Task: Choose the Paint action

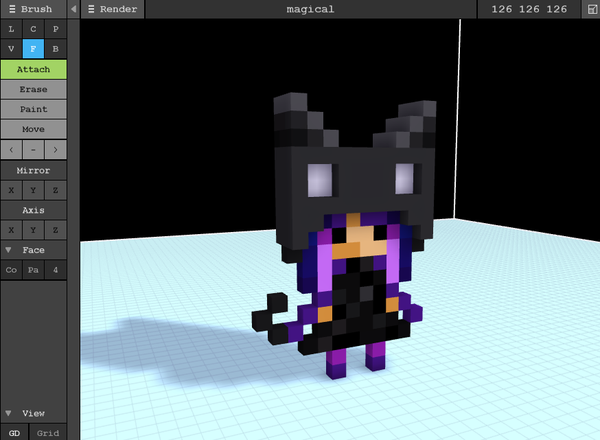Action: (x=33, y=109)
